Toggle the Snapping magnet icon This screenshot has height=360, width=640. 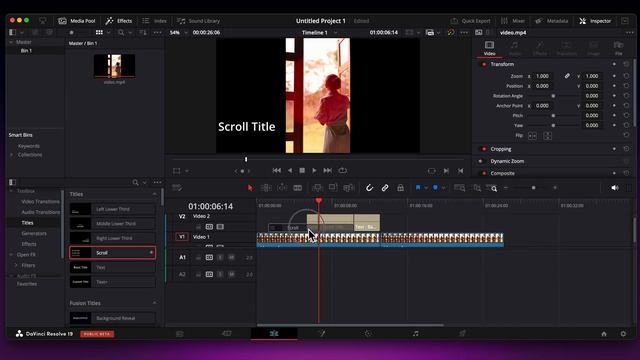coord(369,188)
